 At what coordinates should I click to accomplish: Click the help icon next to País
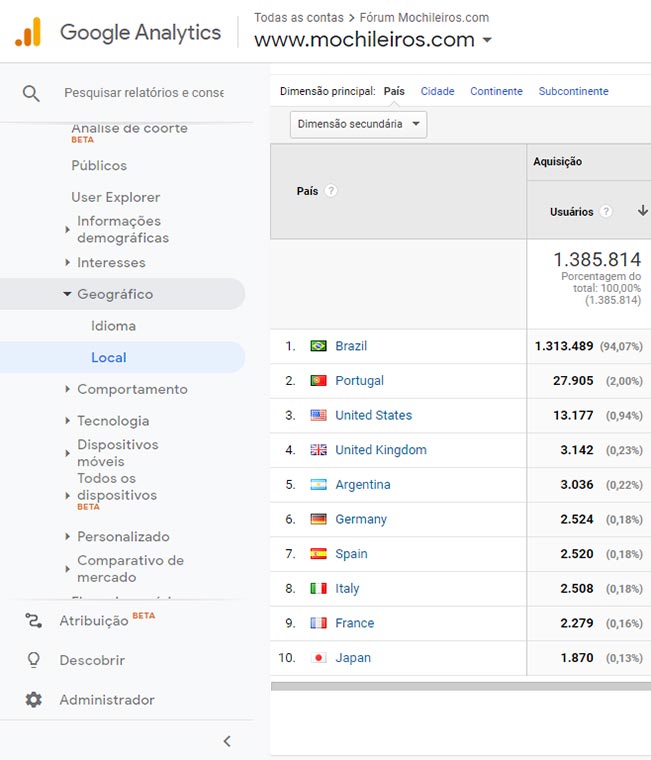331,190
